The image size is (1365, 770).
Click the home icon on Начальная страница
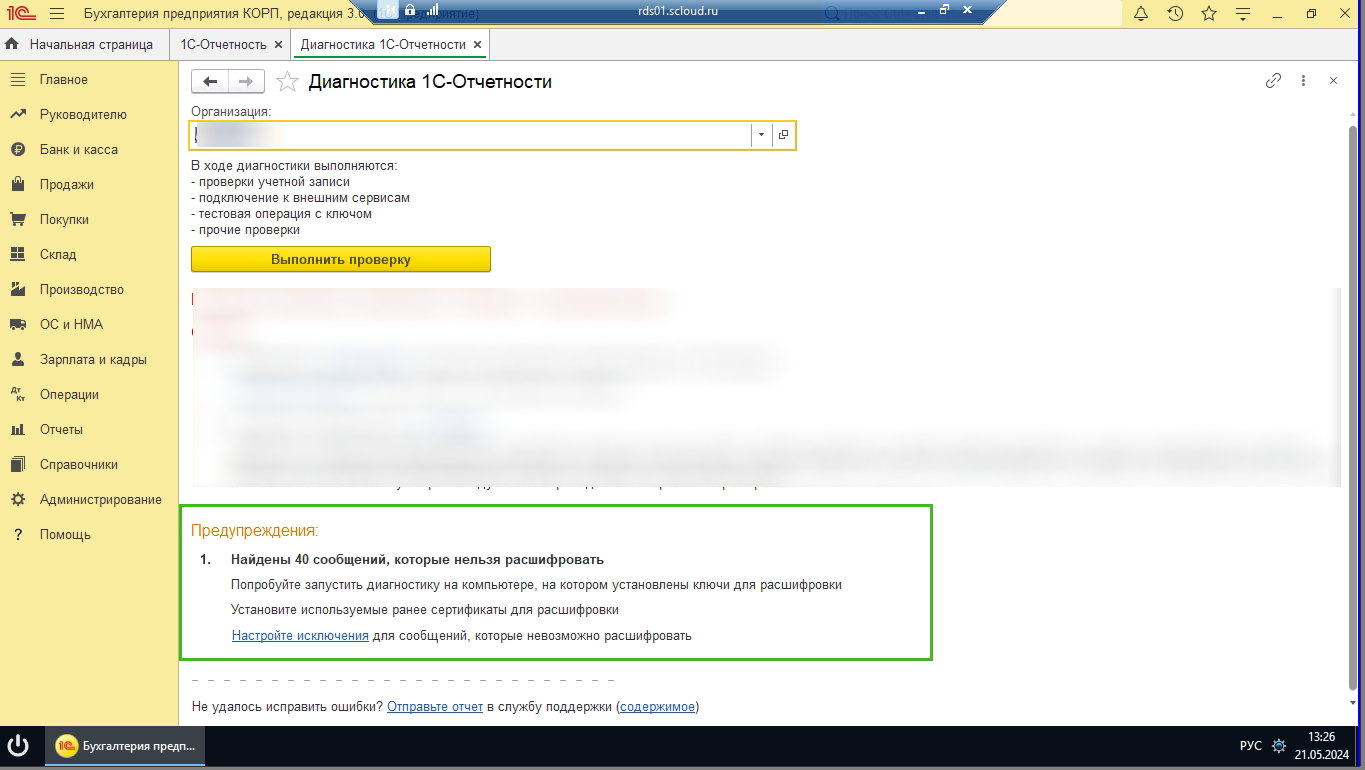[12, 45]
